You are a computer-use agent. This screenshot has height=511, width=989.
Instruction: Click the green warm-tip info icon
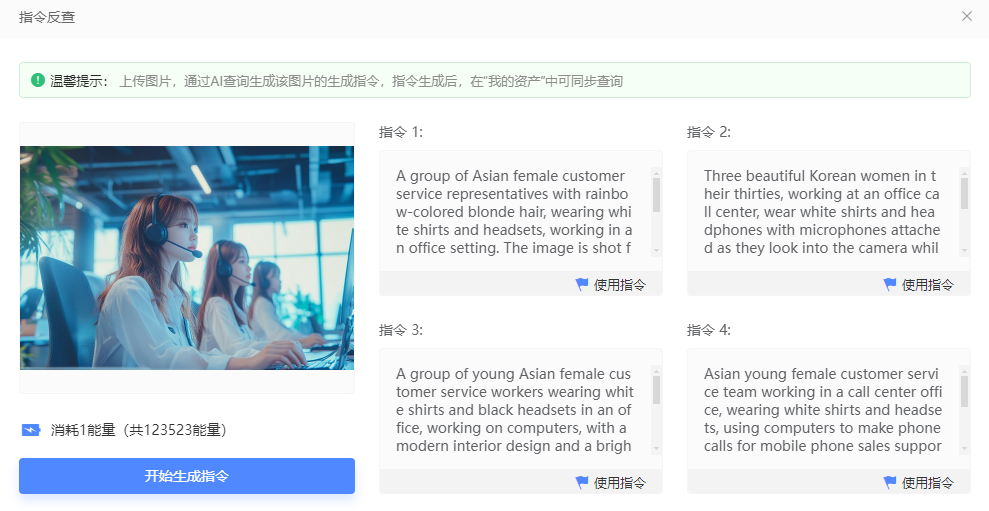(38, 80)
